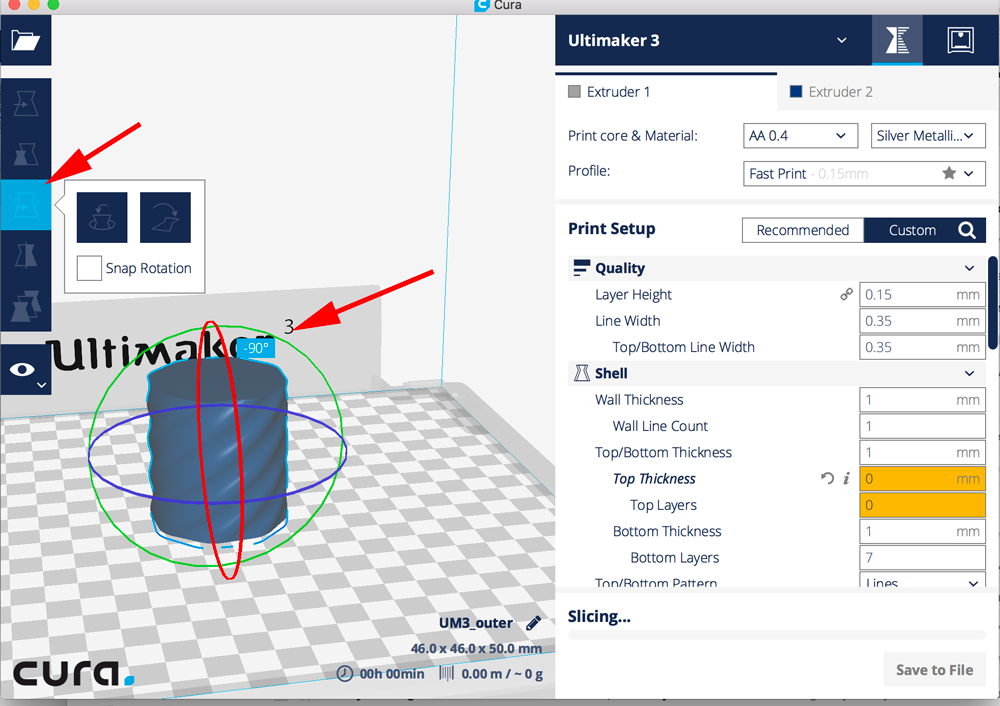1000x706 pixels.
Task: Open the Fast Print profile dropdown
Action: (x=864, y=173)
